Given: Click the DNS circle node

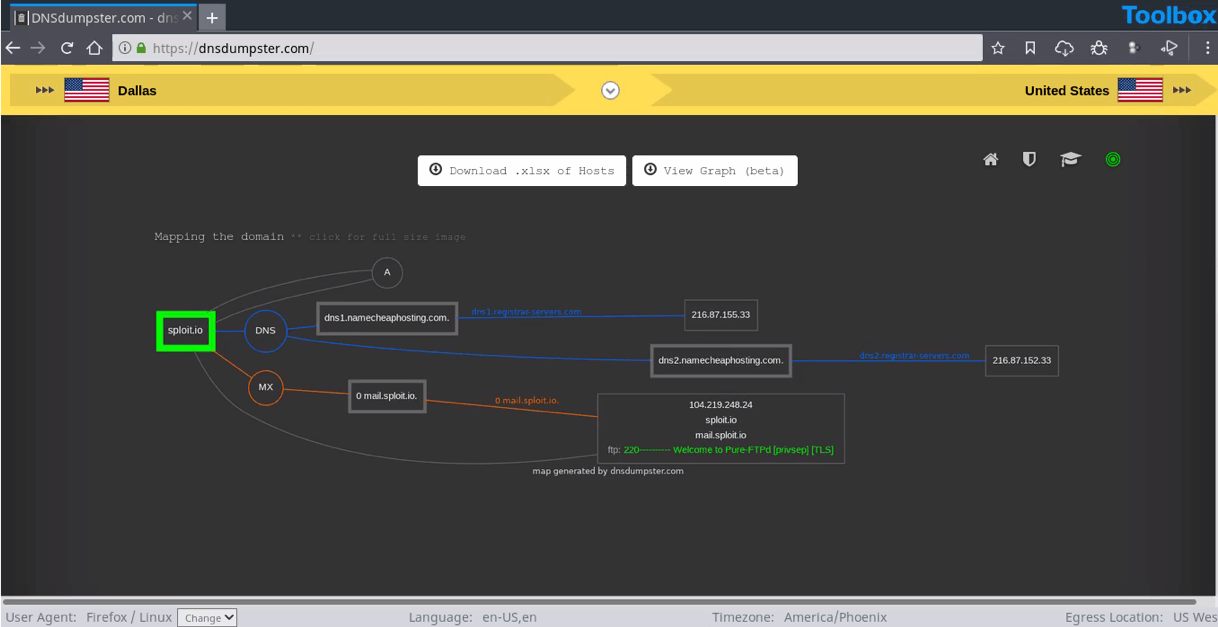Looking at the screenshot, I should tap(265, 330).
